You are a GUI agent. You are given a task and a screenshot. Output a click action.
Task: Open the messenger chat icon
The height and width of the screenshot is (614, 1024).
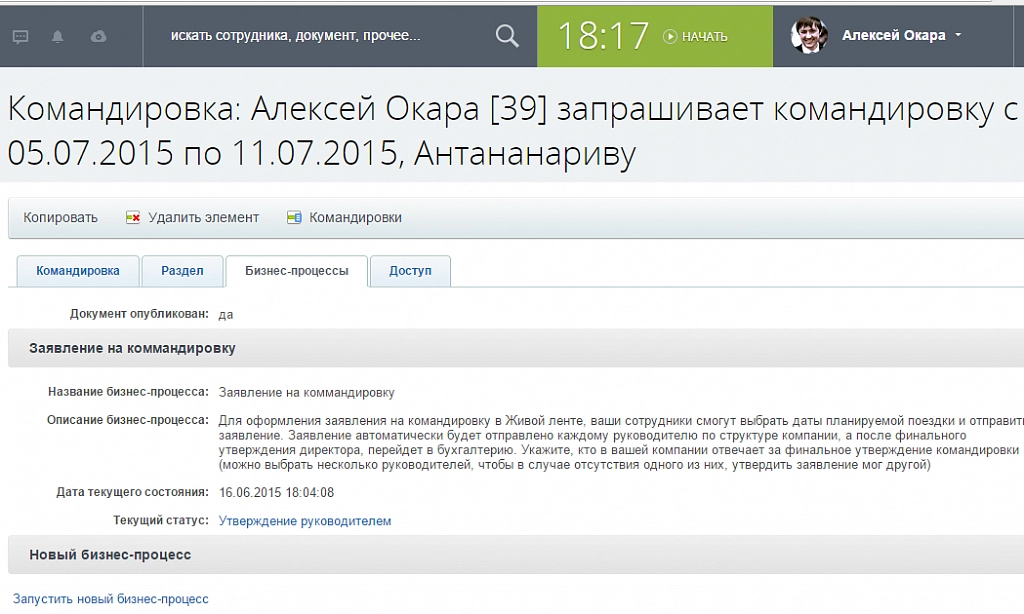click(x=22, y=35)
